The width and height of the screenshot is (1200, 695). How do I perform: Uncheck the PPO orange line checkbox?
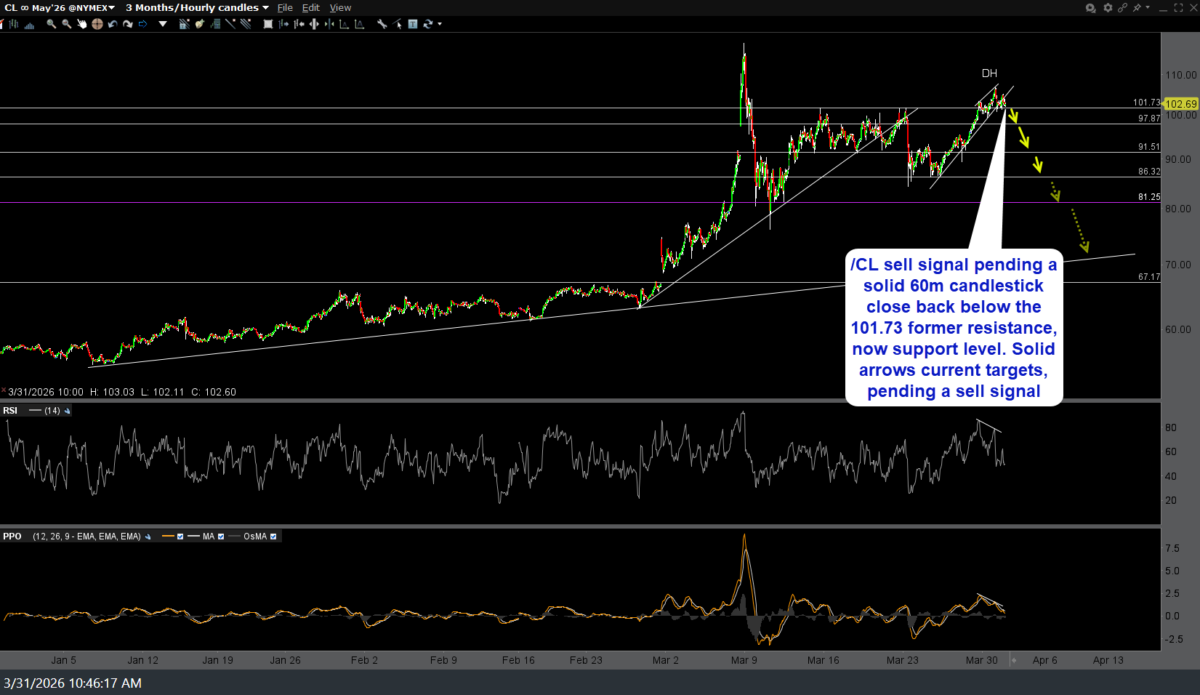[x=180, y=537]
